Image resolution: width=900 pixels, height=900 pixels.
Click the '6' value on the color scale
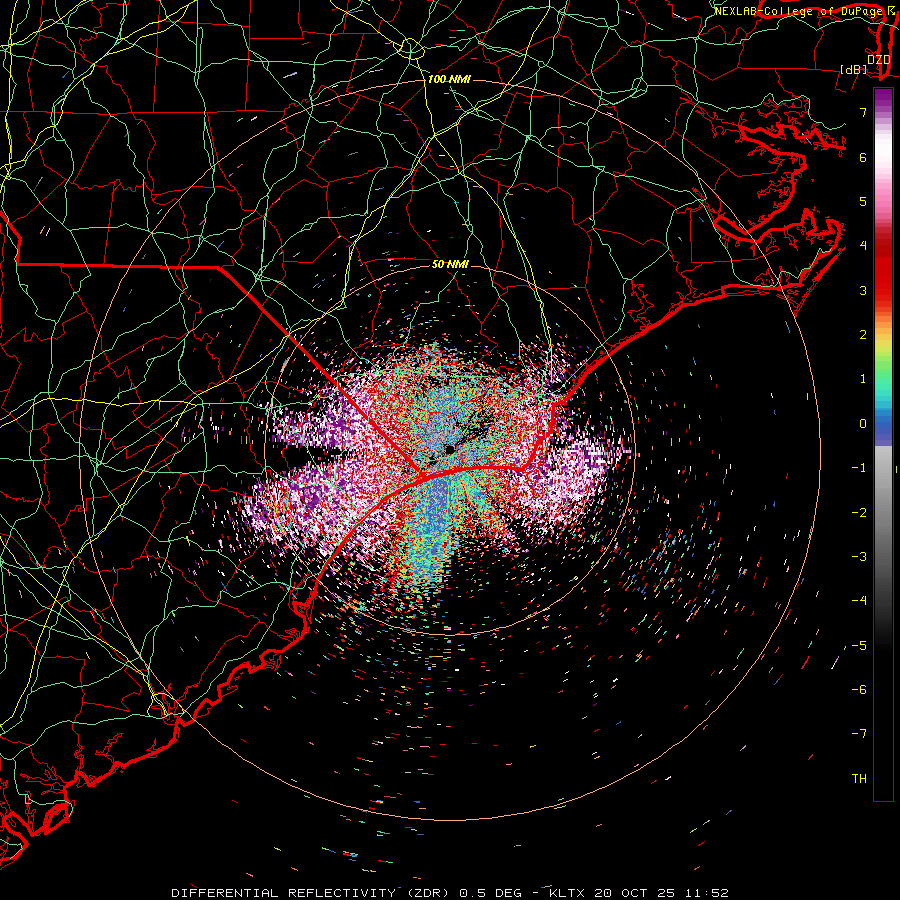863,157
